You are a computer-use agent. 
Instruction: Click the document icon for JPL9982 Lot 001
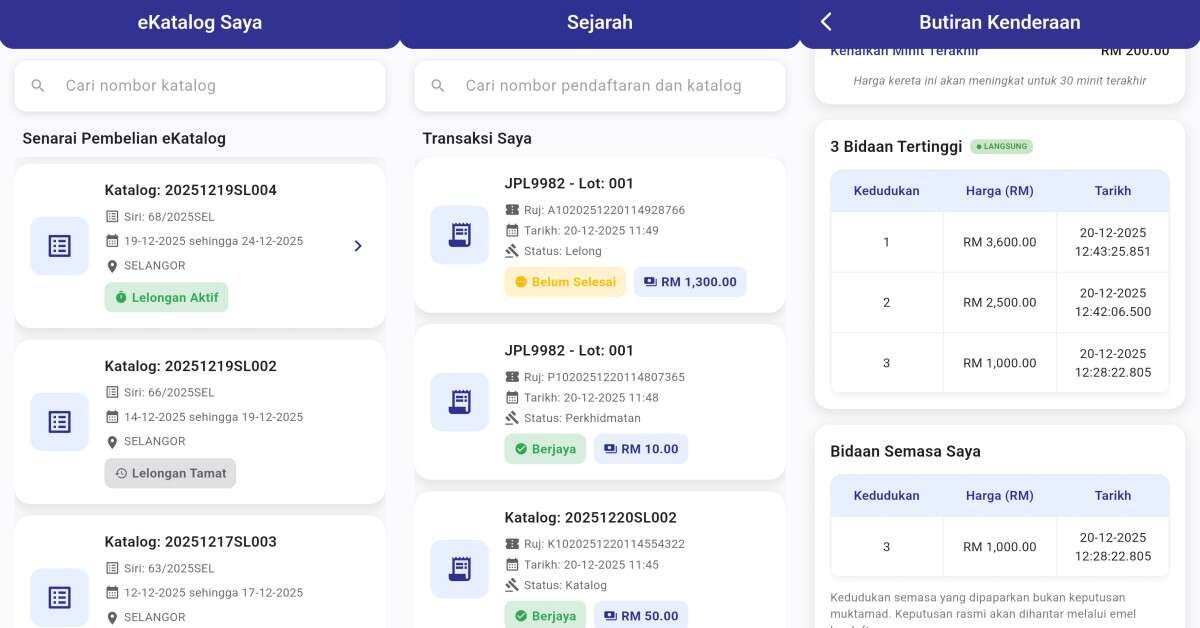pos(459,234)
